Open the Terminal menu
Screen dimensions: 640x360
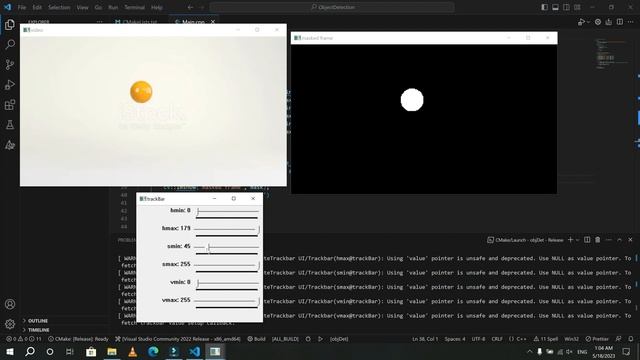point(134,7)
